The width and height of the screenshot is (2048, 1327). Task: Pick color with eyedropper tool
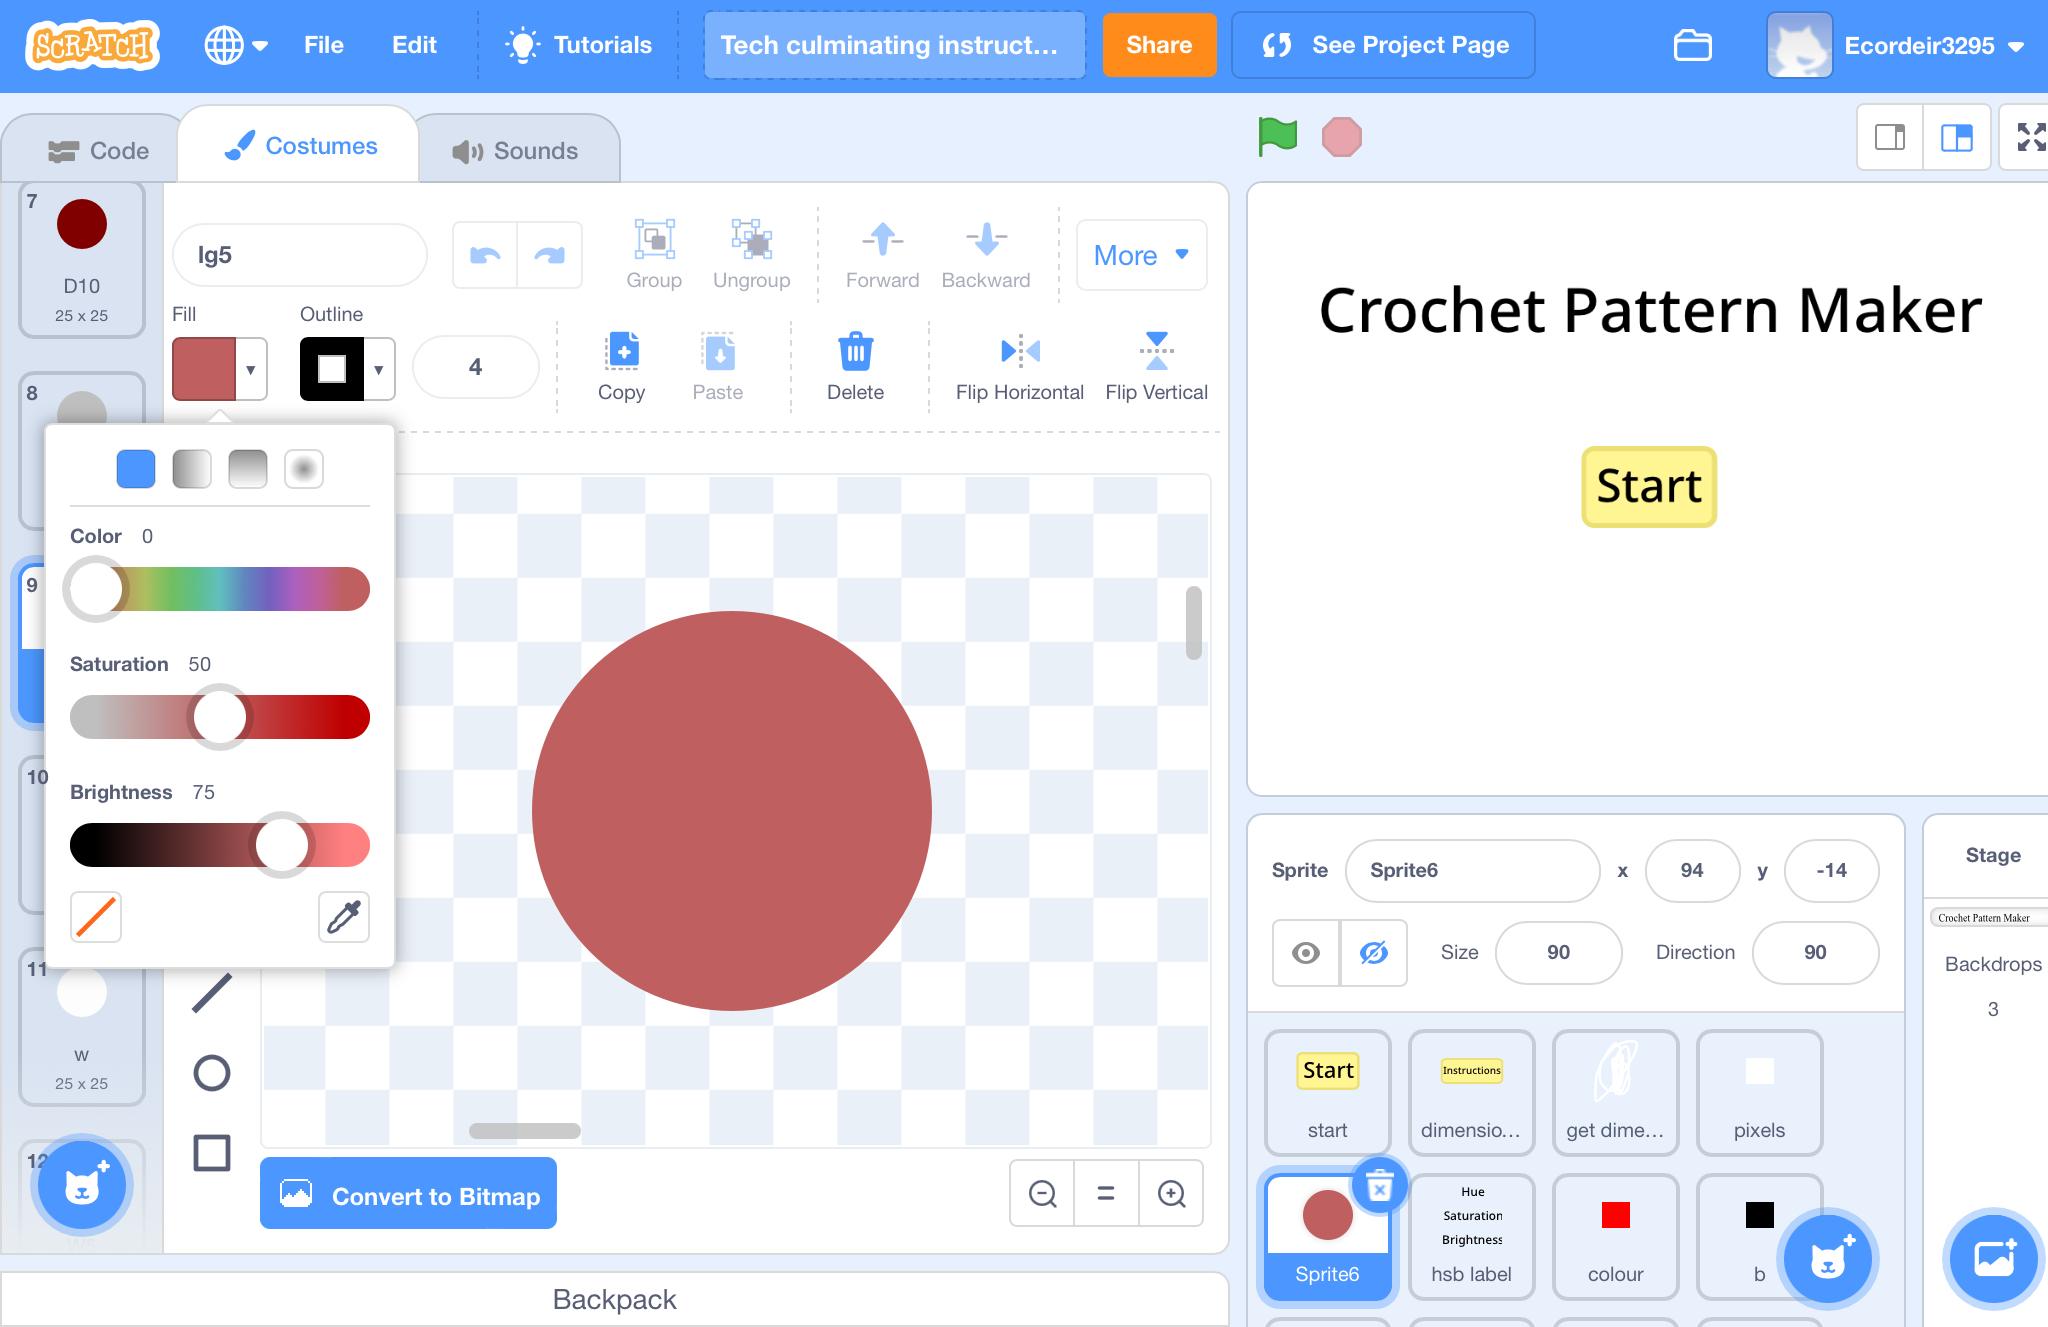[343, 916]
